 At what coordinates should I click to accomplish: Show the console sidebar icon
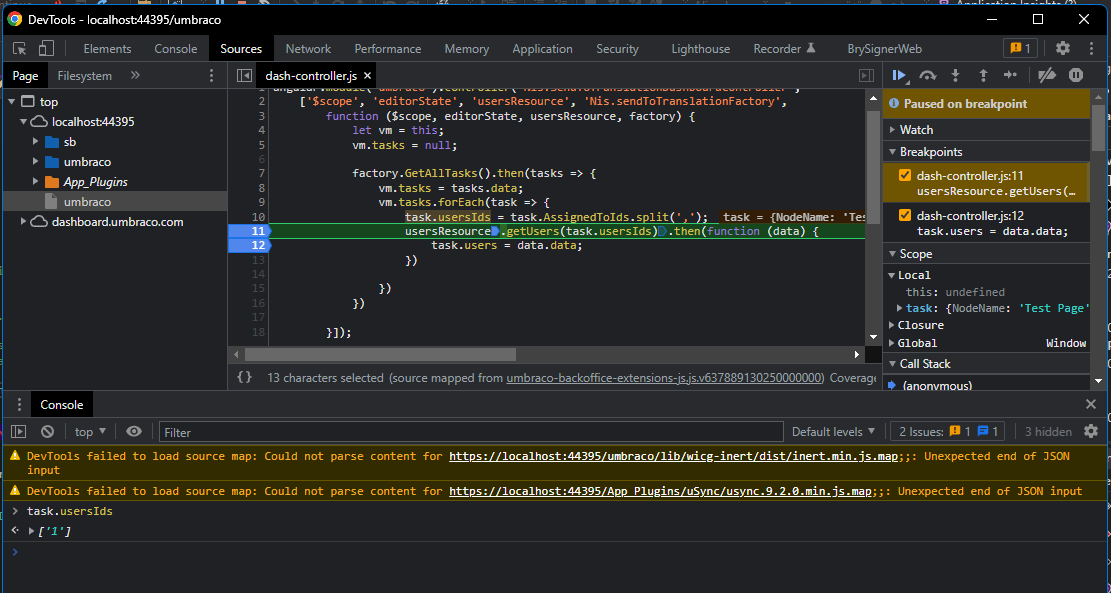[x=18, y=431]
